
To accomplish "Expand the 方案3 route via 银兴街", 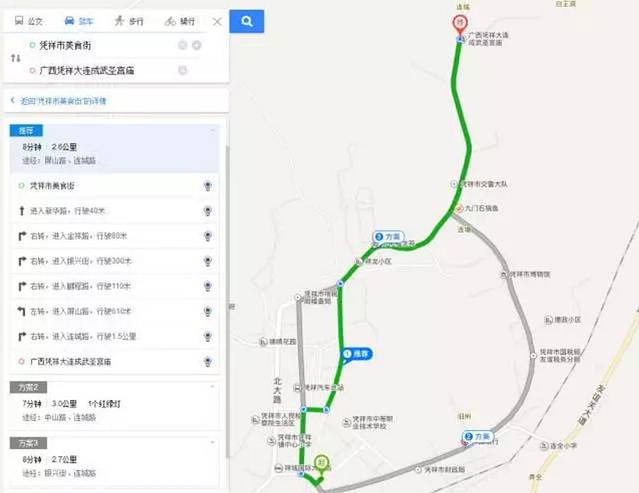I will (115, 461).
